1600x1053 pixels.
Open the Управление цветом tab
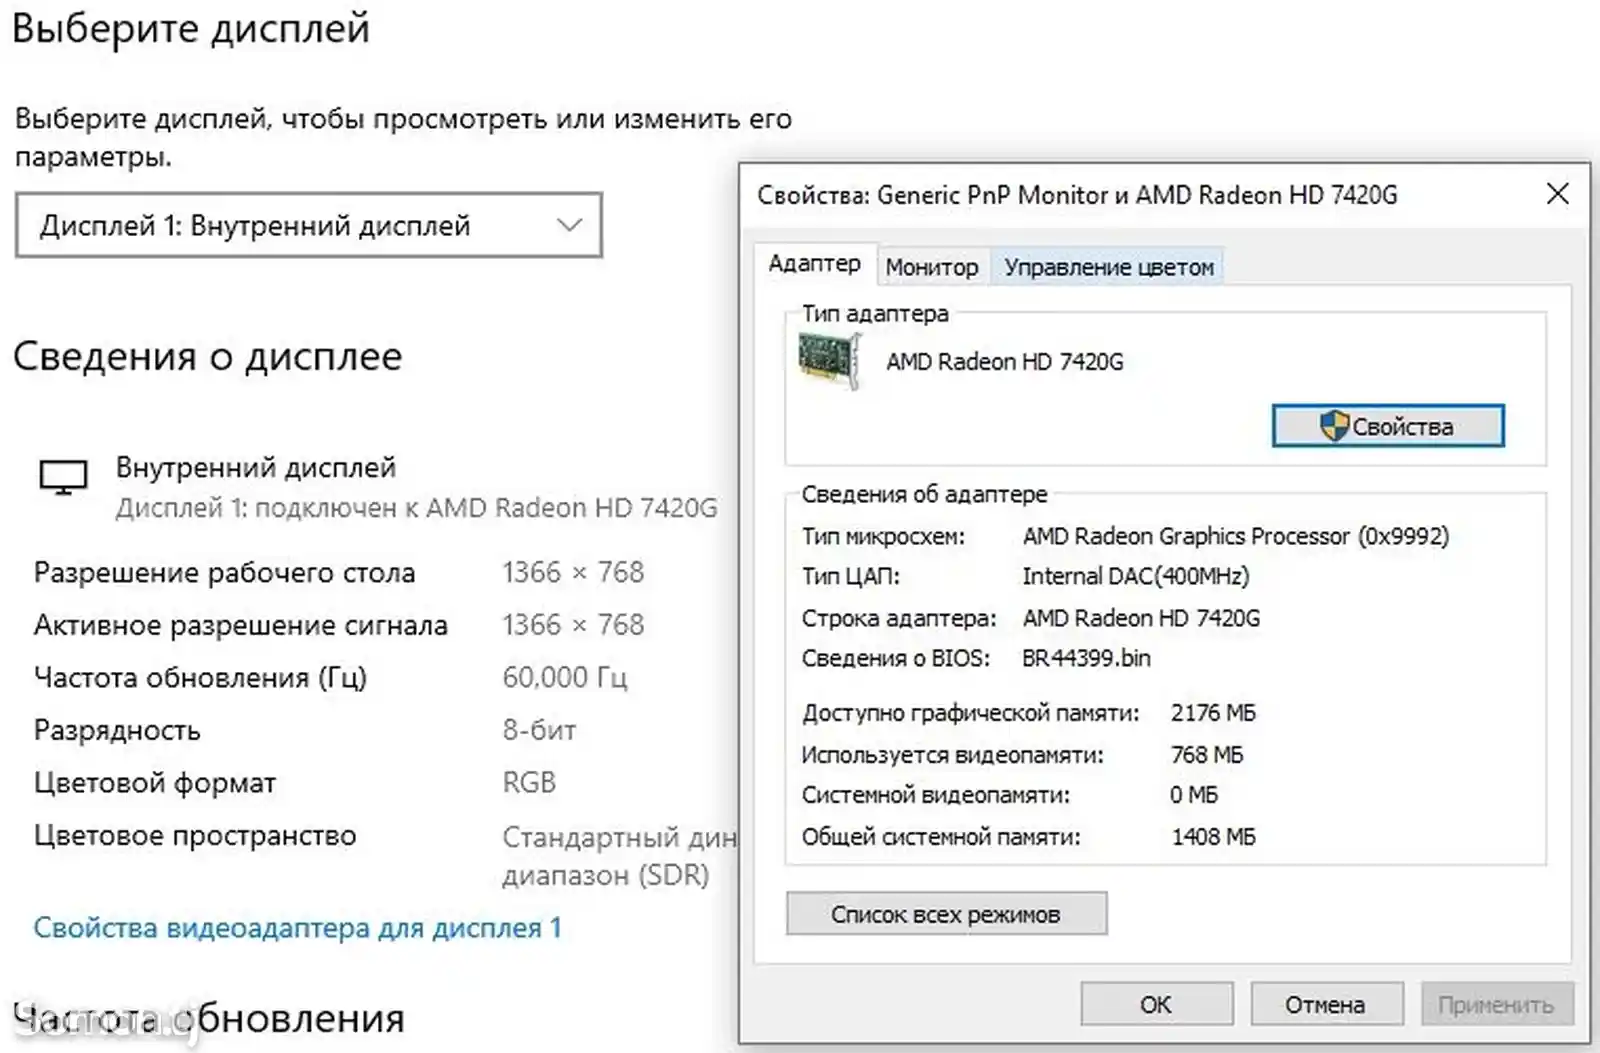click(x=1108, y=267)
